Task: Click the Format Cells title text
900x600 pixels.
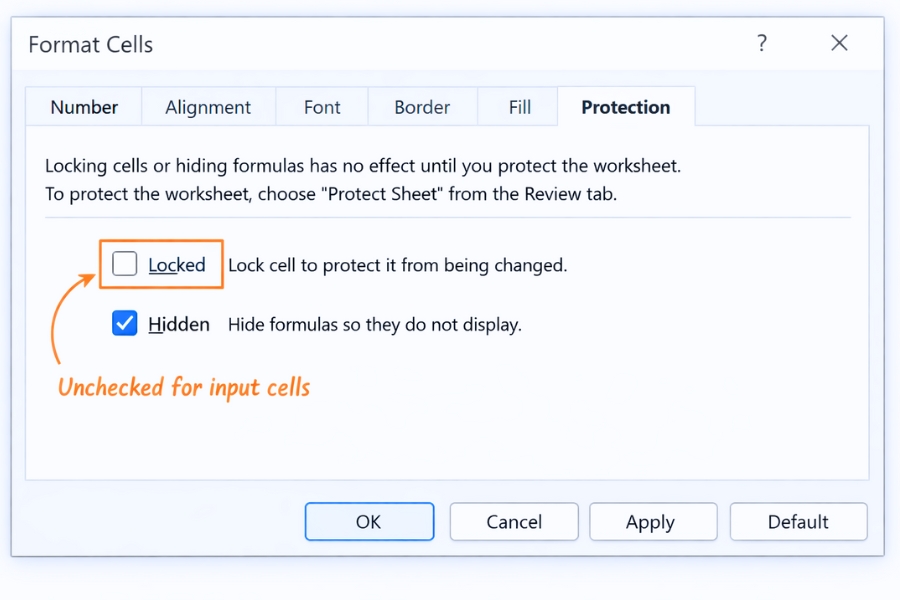Action: [90, 44]
